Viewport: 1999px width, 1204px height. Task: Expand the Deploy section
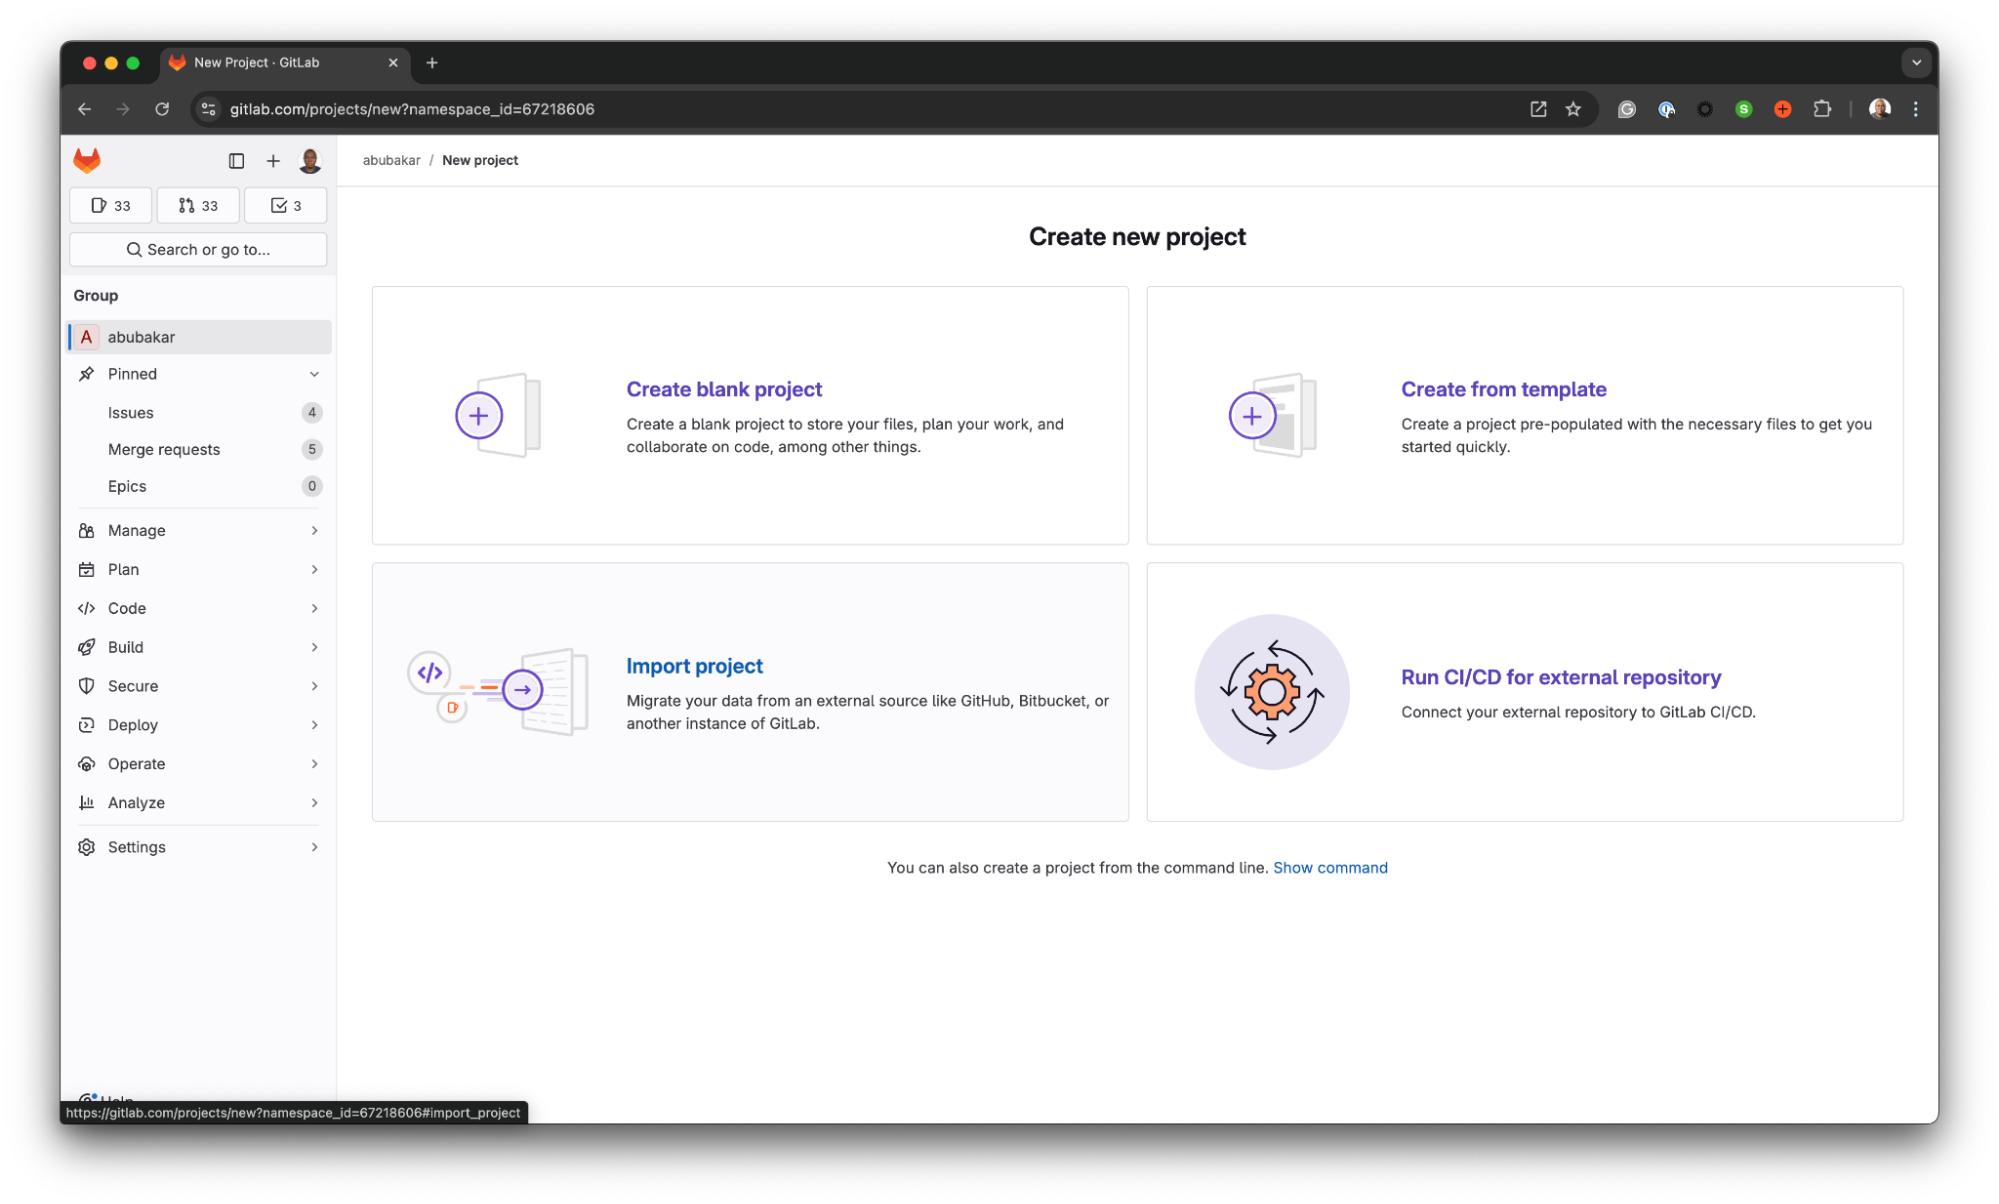coord(199,725)
